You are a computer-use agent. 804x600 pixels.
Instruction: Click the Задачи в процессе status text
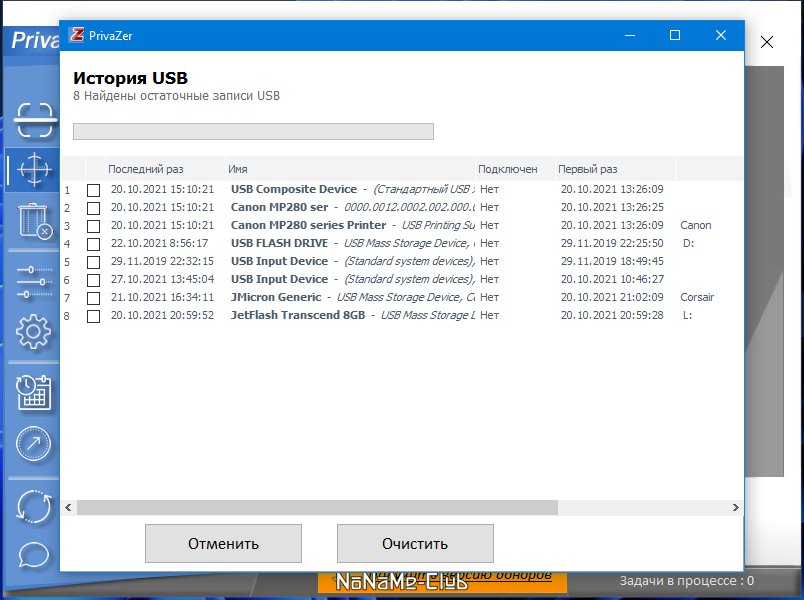(x=687, y=581)
